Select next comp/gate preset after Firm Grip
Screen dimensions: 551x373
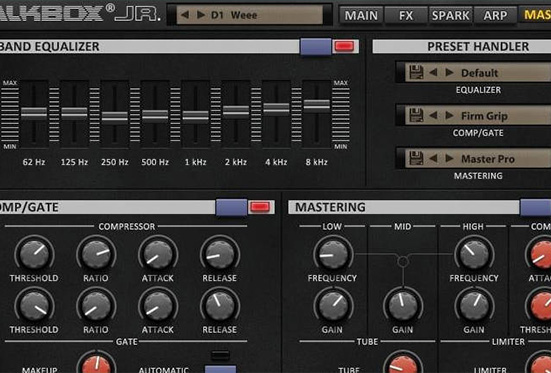(449, 115)
